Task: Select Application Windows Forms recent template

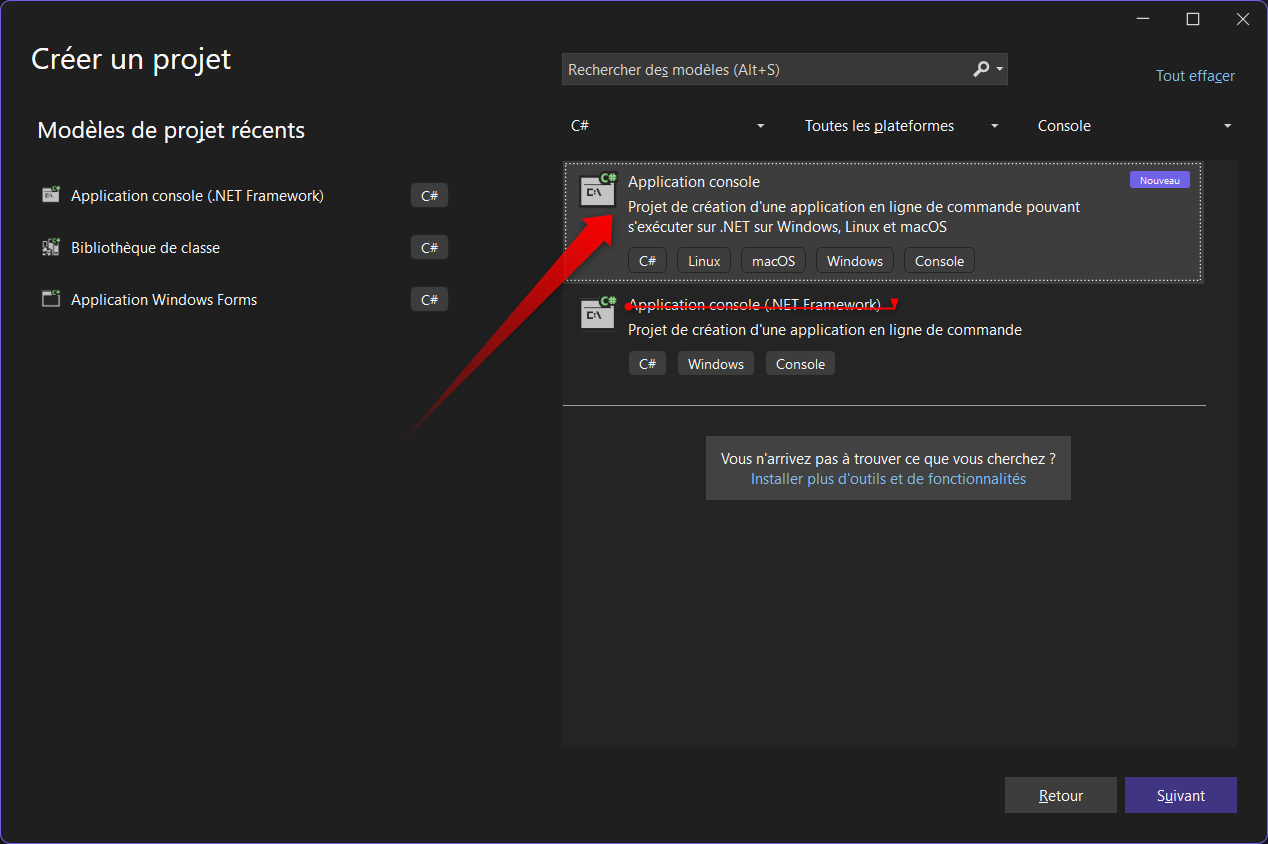Action: click(x=164, y=300)
